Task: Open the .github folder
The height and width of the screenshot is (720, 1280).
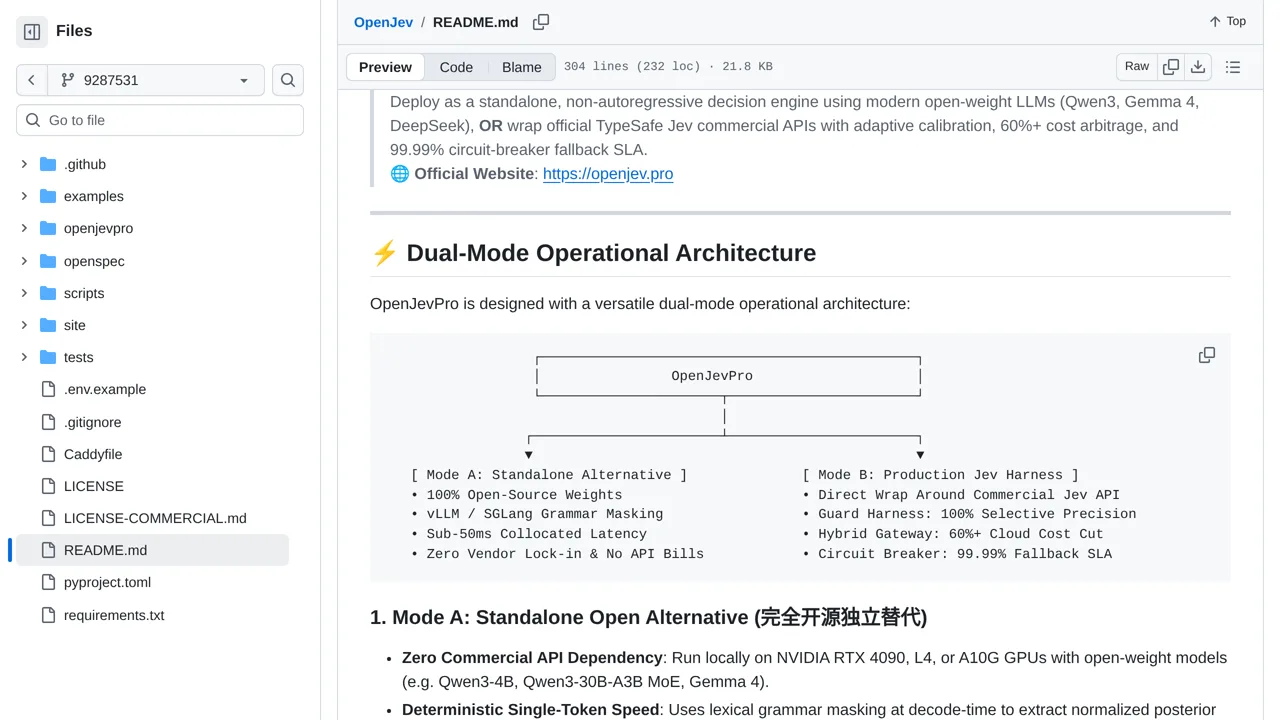Action: (x=84, y=164)
